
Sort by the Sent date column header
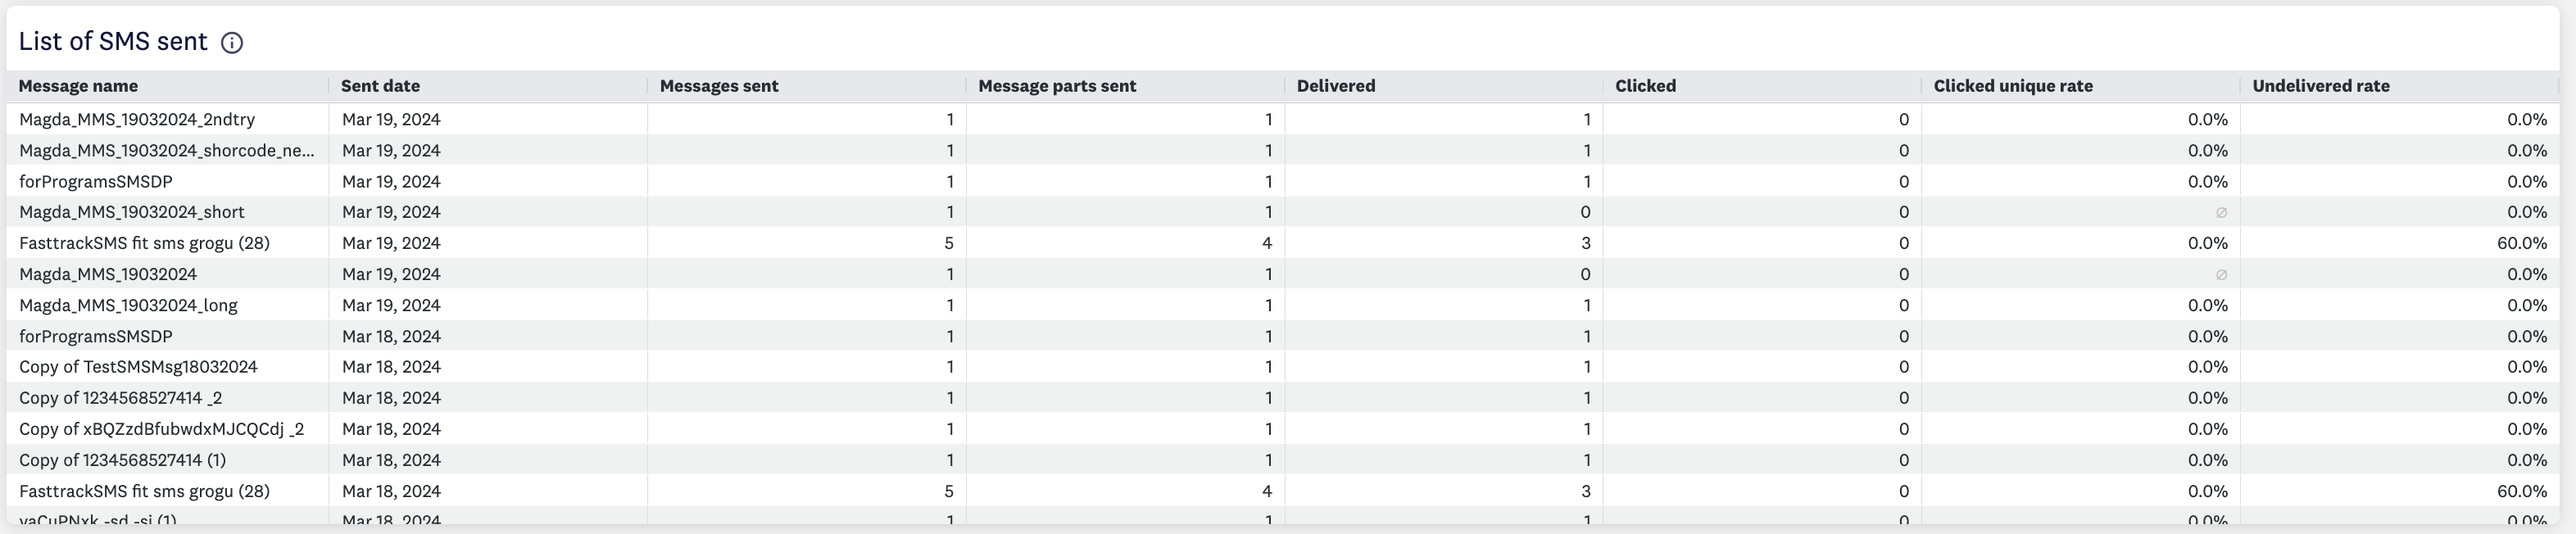click(x=380, y=86)
